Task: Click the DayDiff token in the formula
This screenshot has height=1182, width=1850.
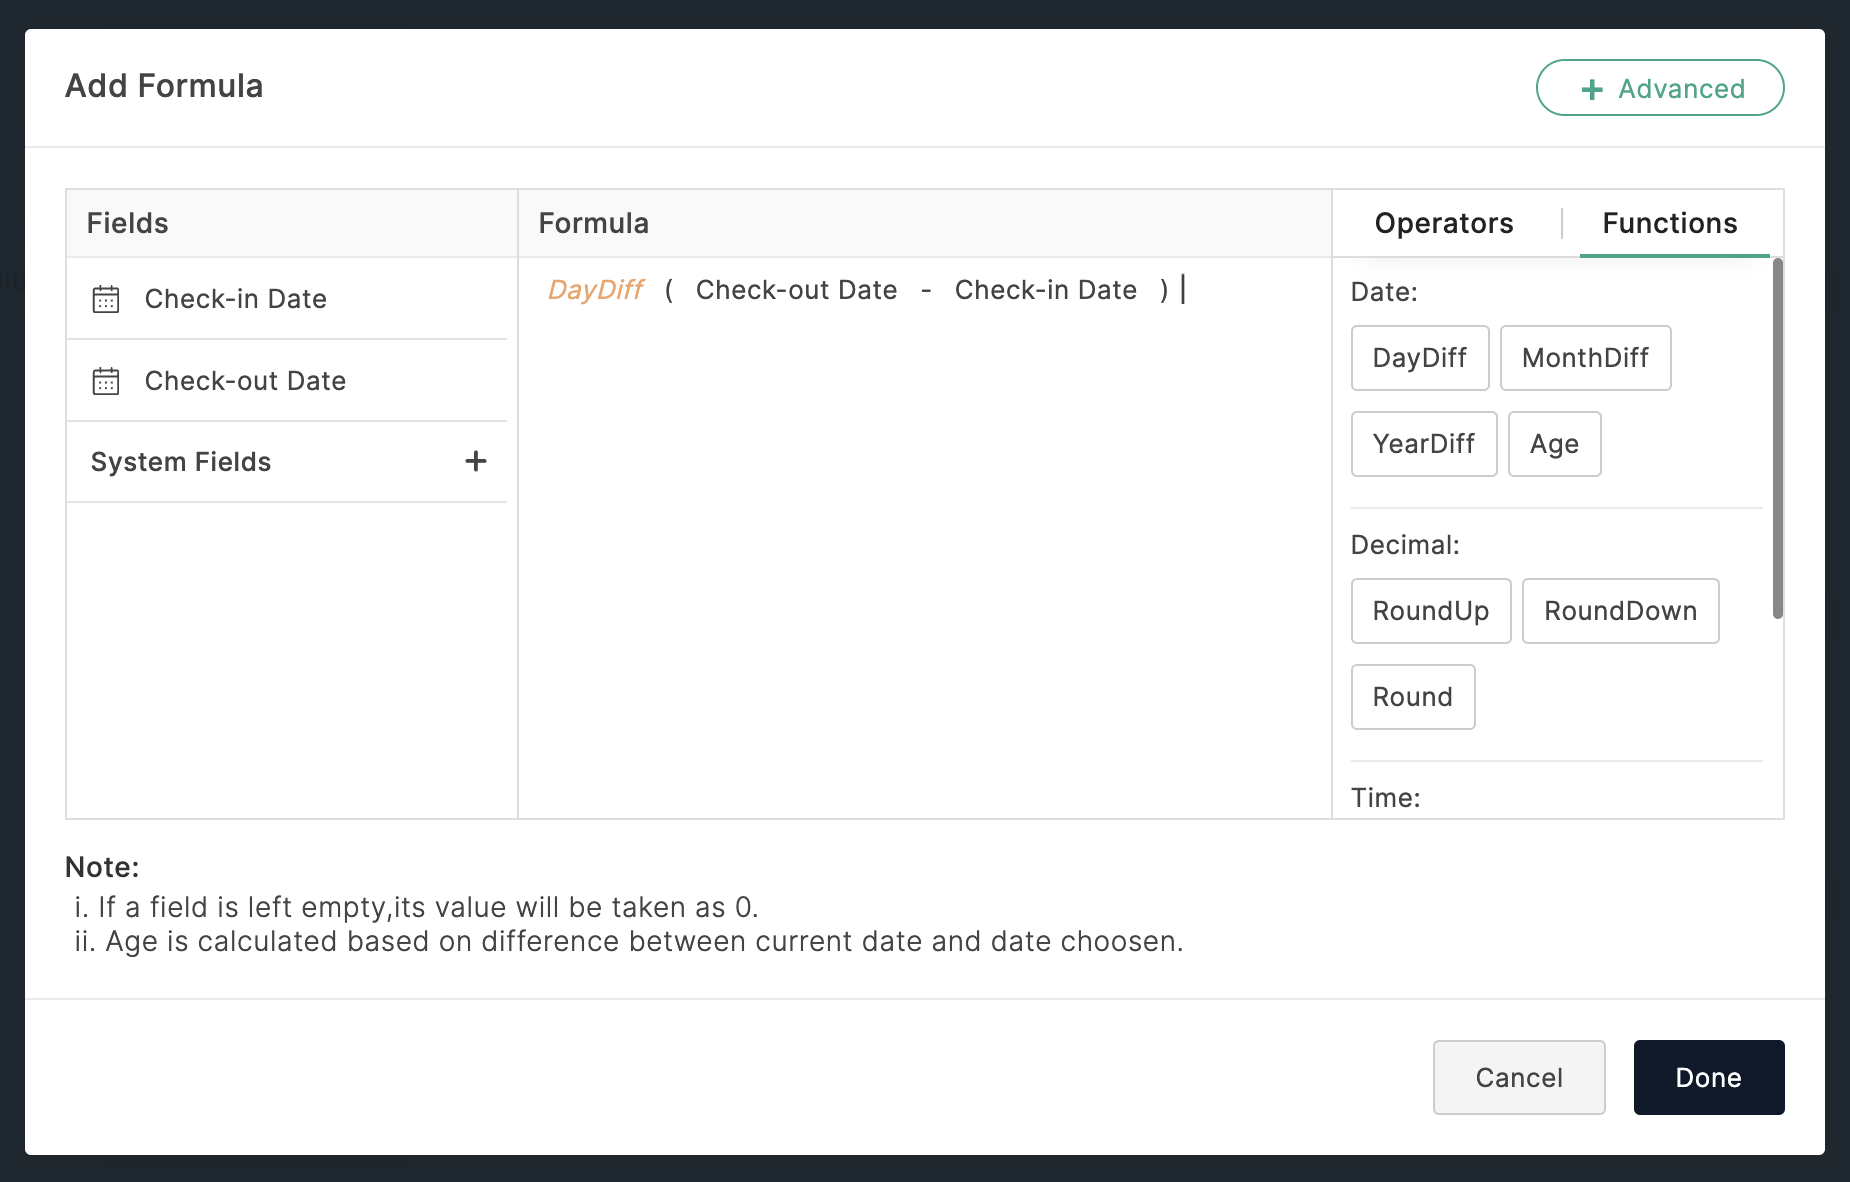Action: coord(596,290)
